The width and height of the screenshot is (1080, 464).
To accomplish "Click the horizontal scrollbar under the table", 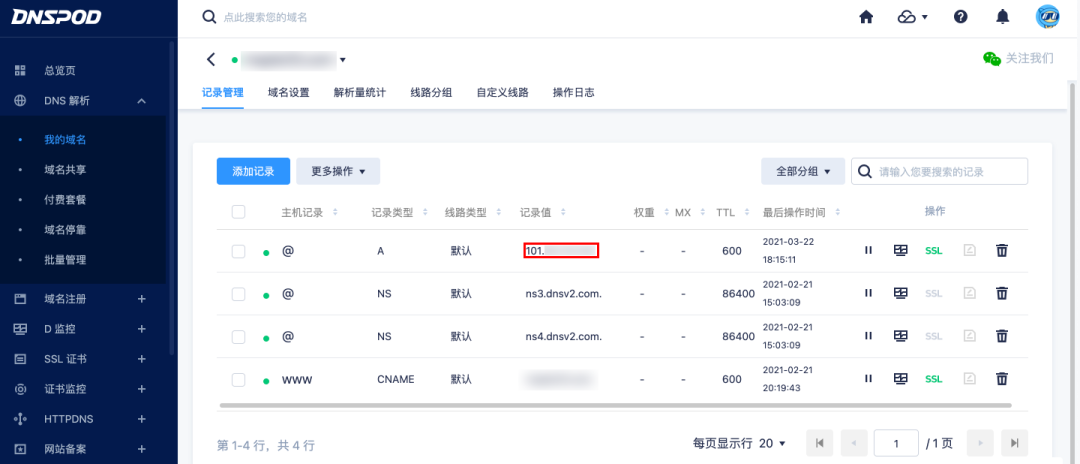I will click(615, 405).
